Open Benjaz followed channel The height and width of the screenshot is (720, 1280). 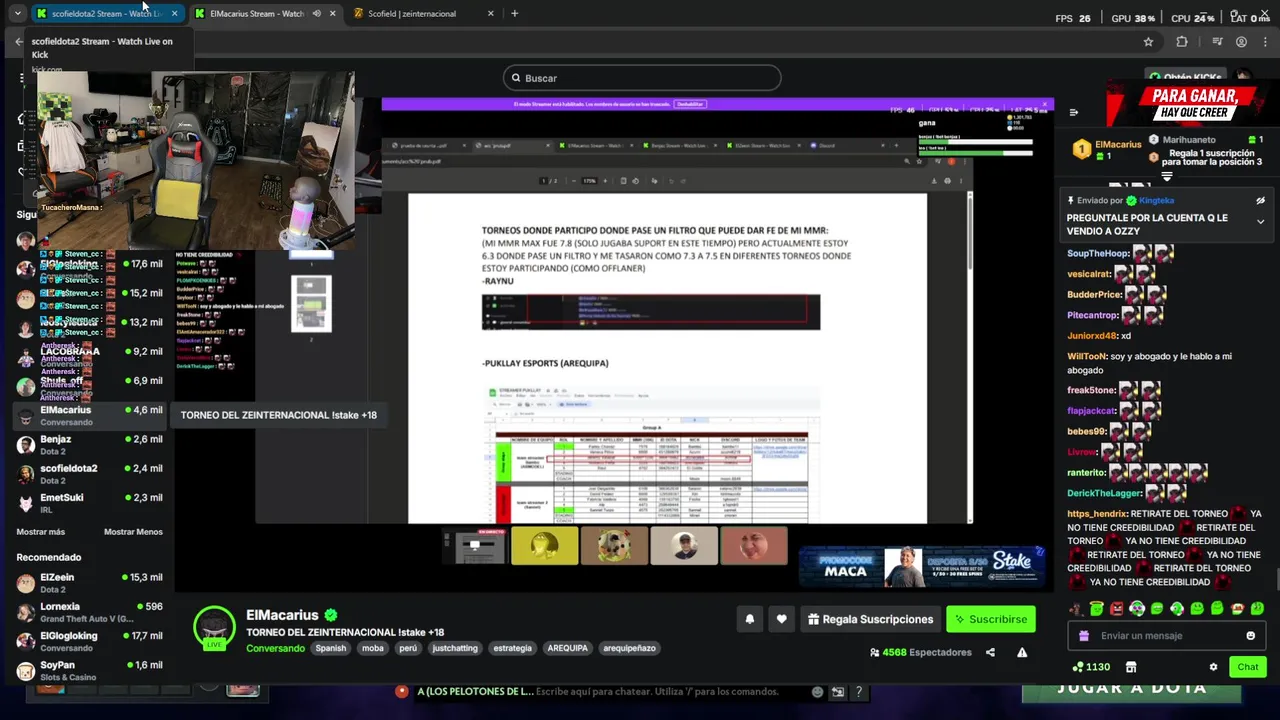tap(88, 445)
